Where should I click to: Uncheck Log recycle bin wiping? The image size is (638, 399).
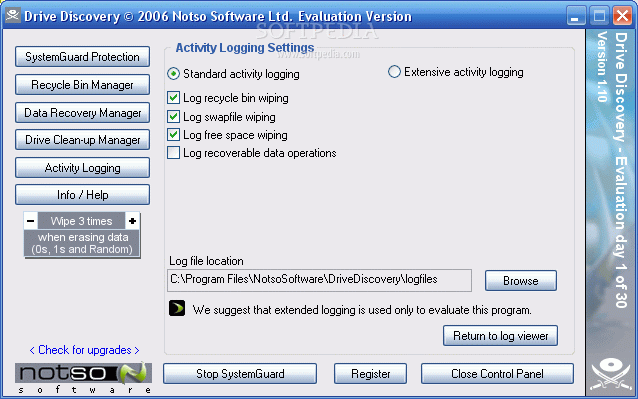173,98
